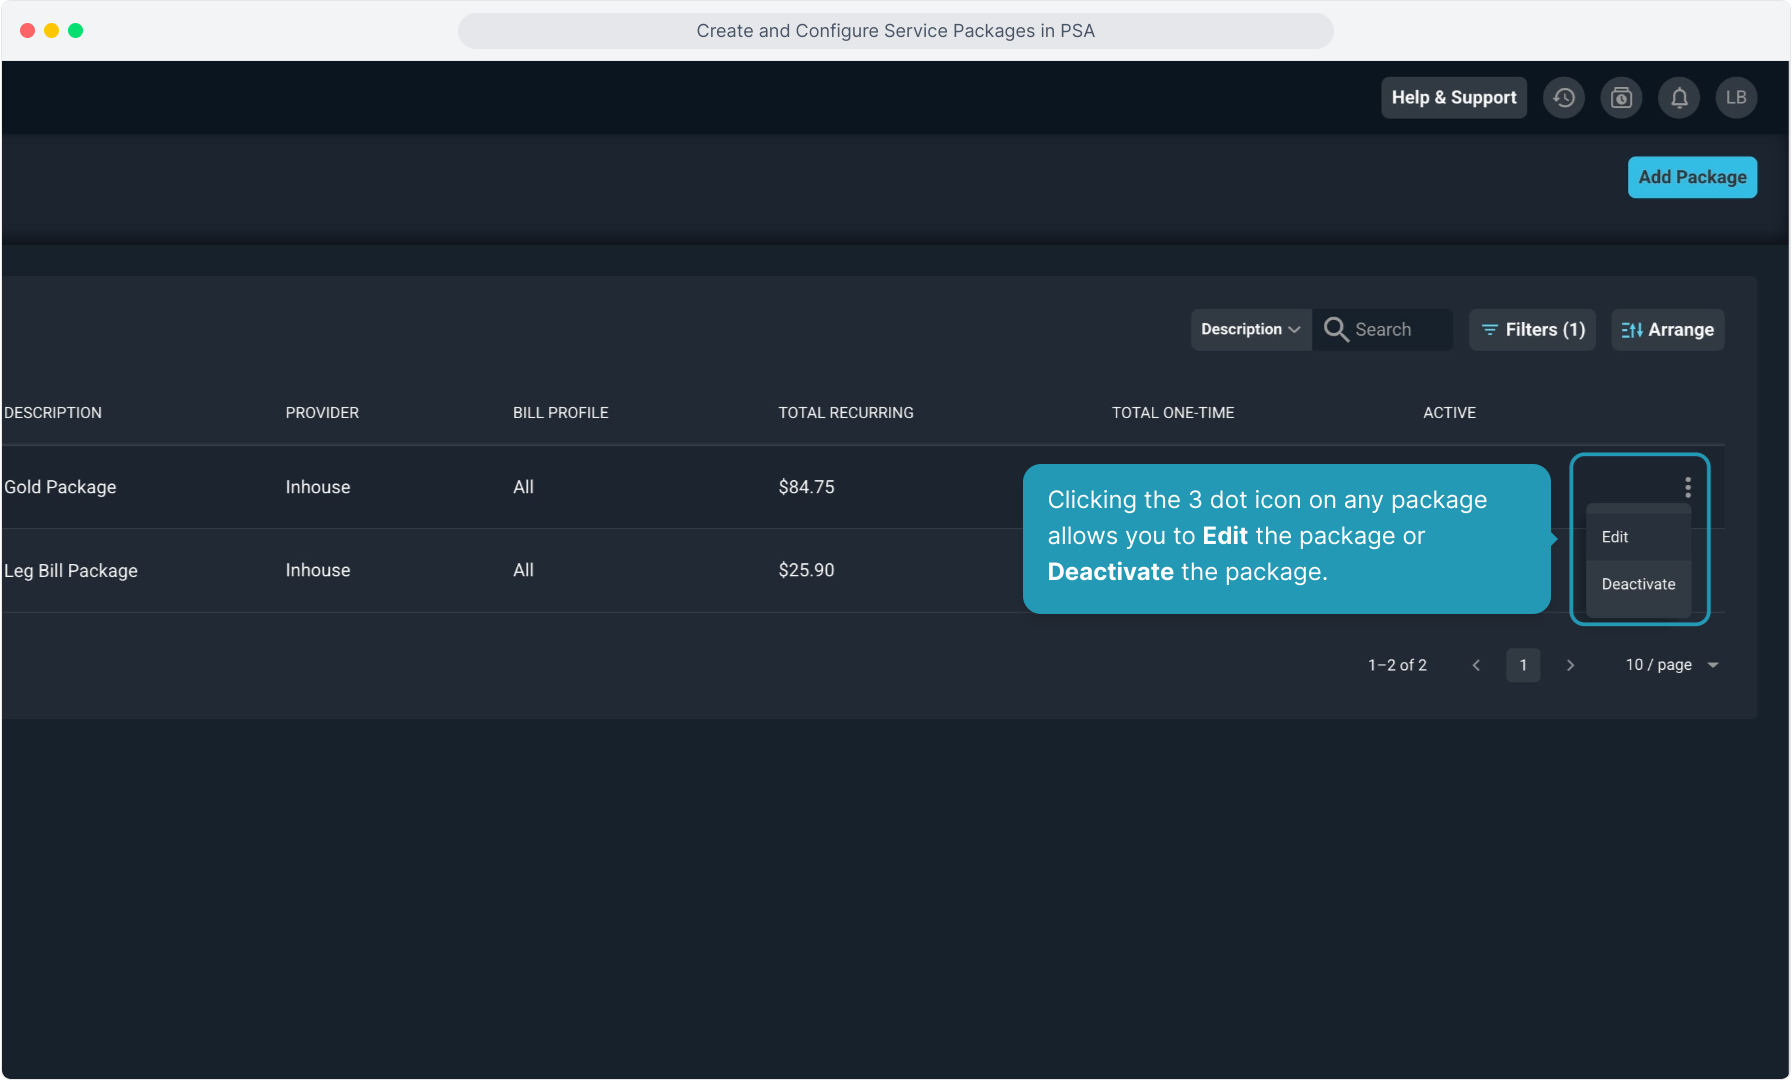Expand the Description search field dropdown

[x=1250, y=330]
